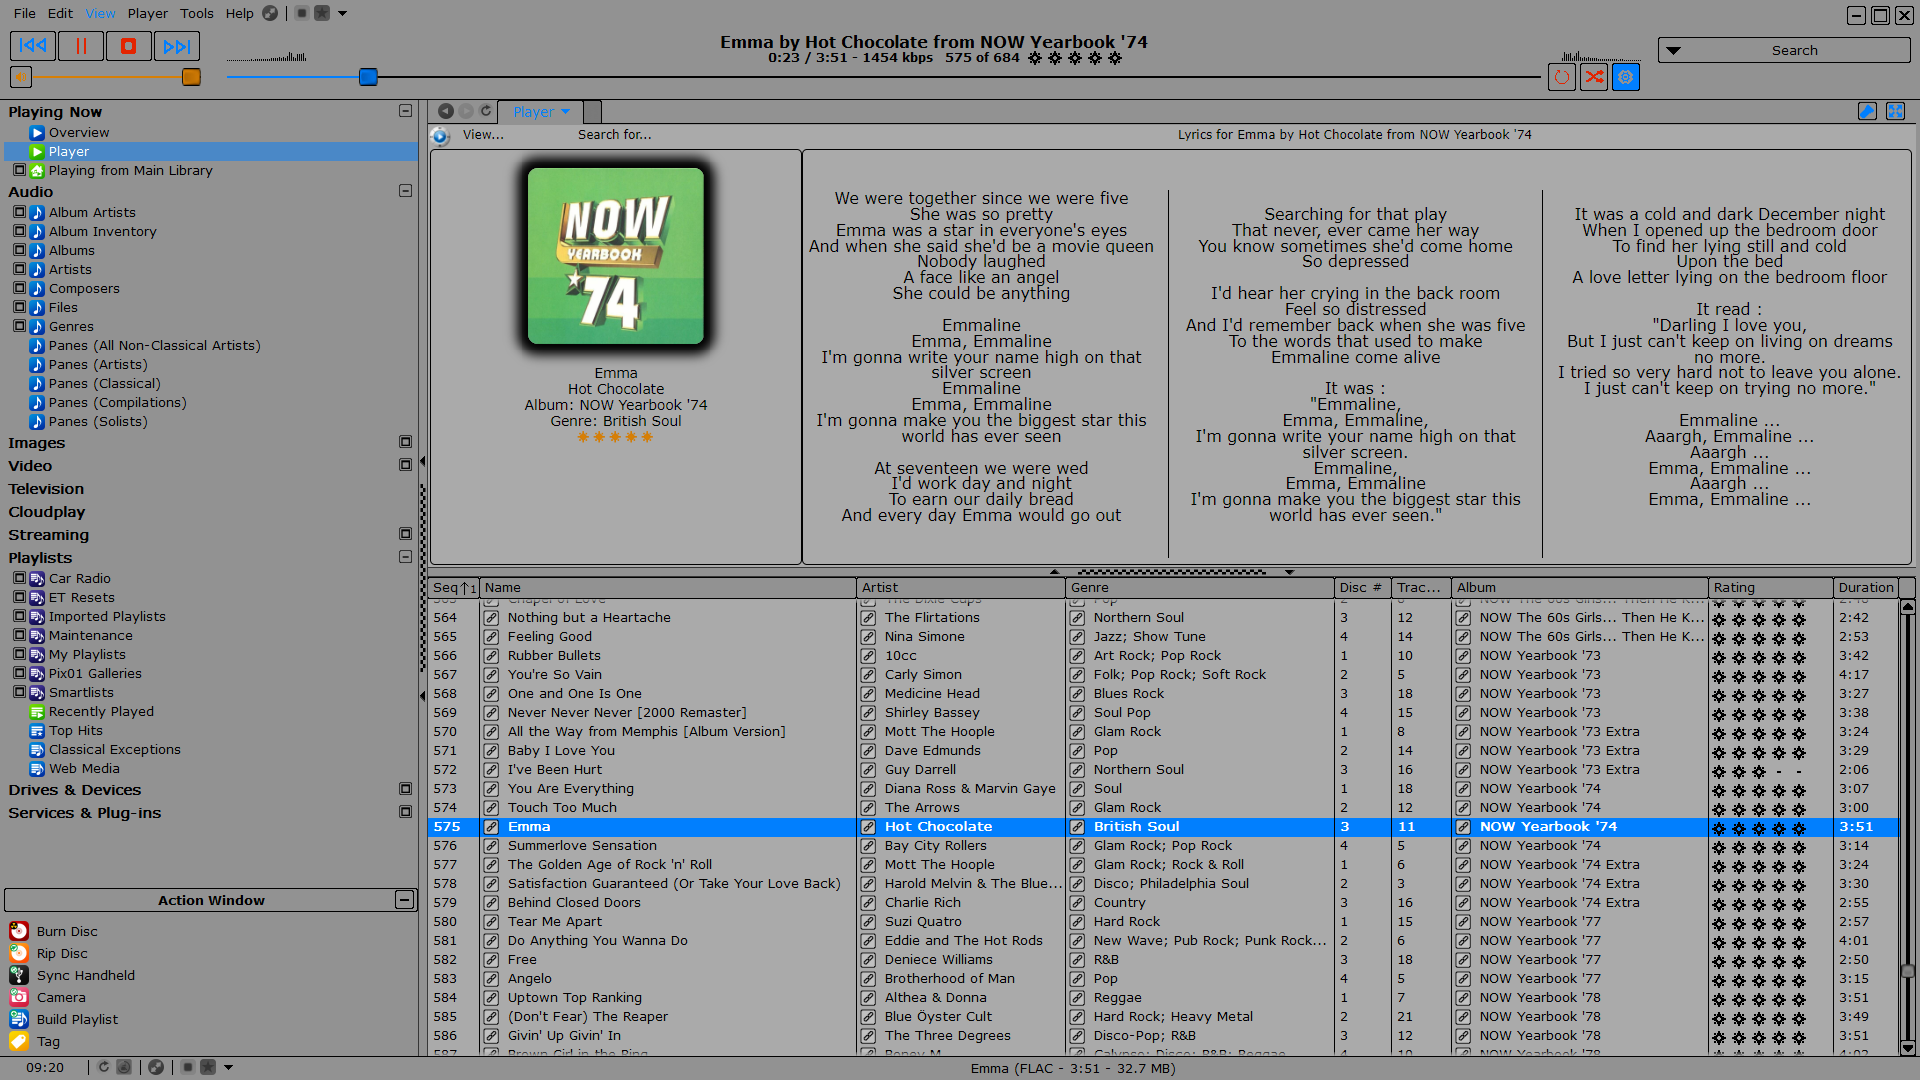Skip to the next track

(x=176, y=46)
